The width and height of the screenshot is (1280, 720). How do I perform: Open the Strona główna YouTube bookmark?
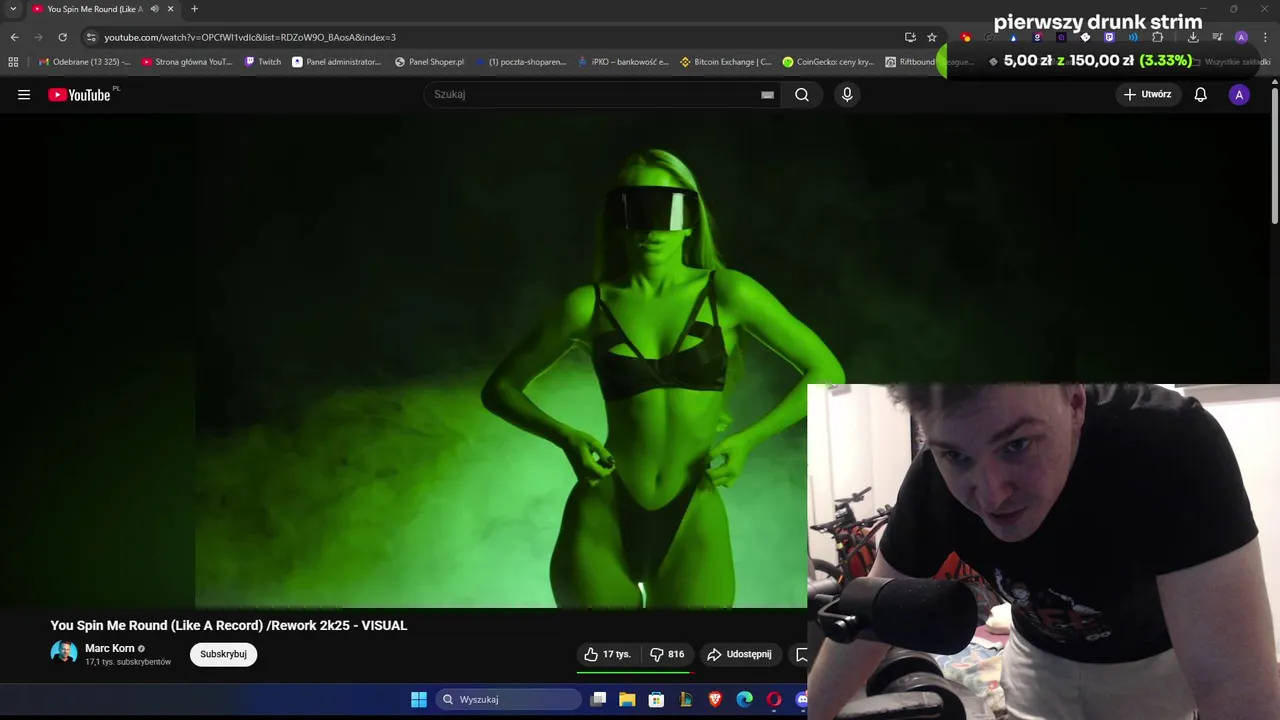click(x=187, y=62)
